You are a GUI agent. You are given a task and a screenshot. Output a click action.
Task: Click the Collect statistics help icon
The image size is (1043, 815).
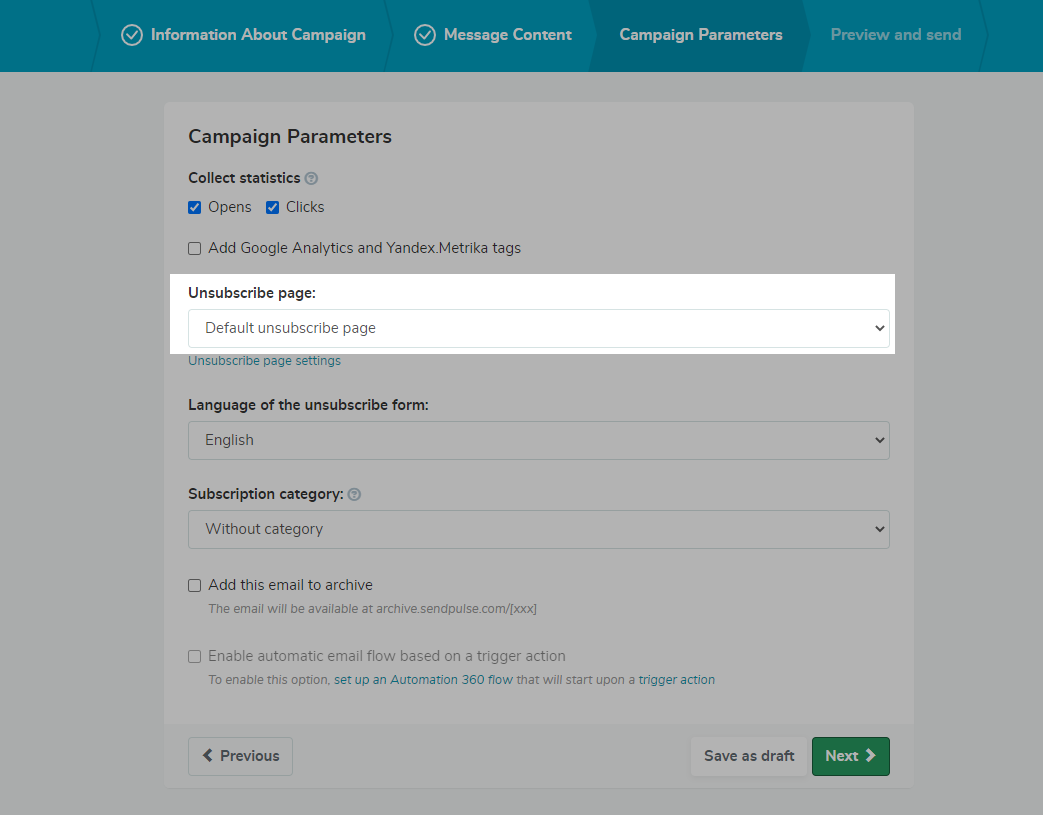(x=311, y=179)
